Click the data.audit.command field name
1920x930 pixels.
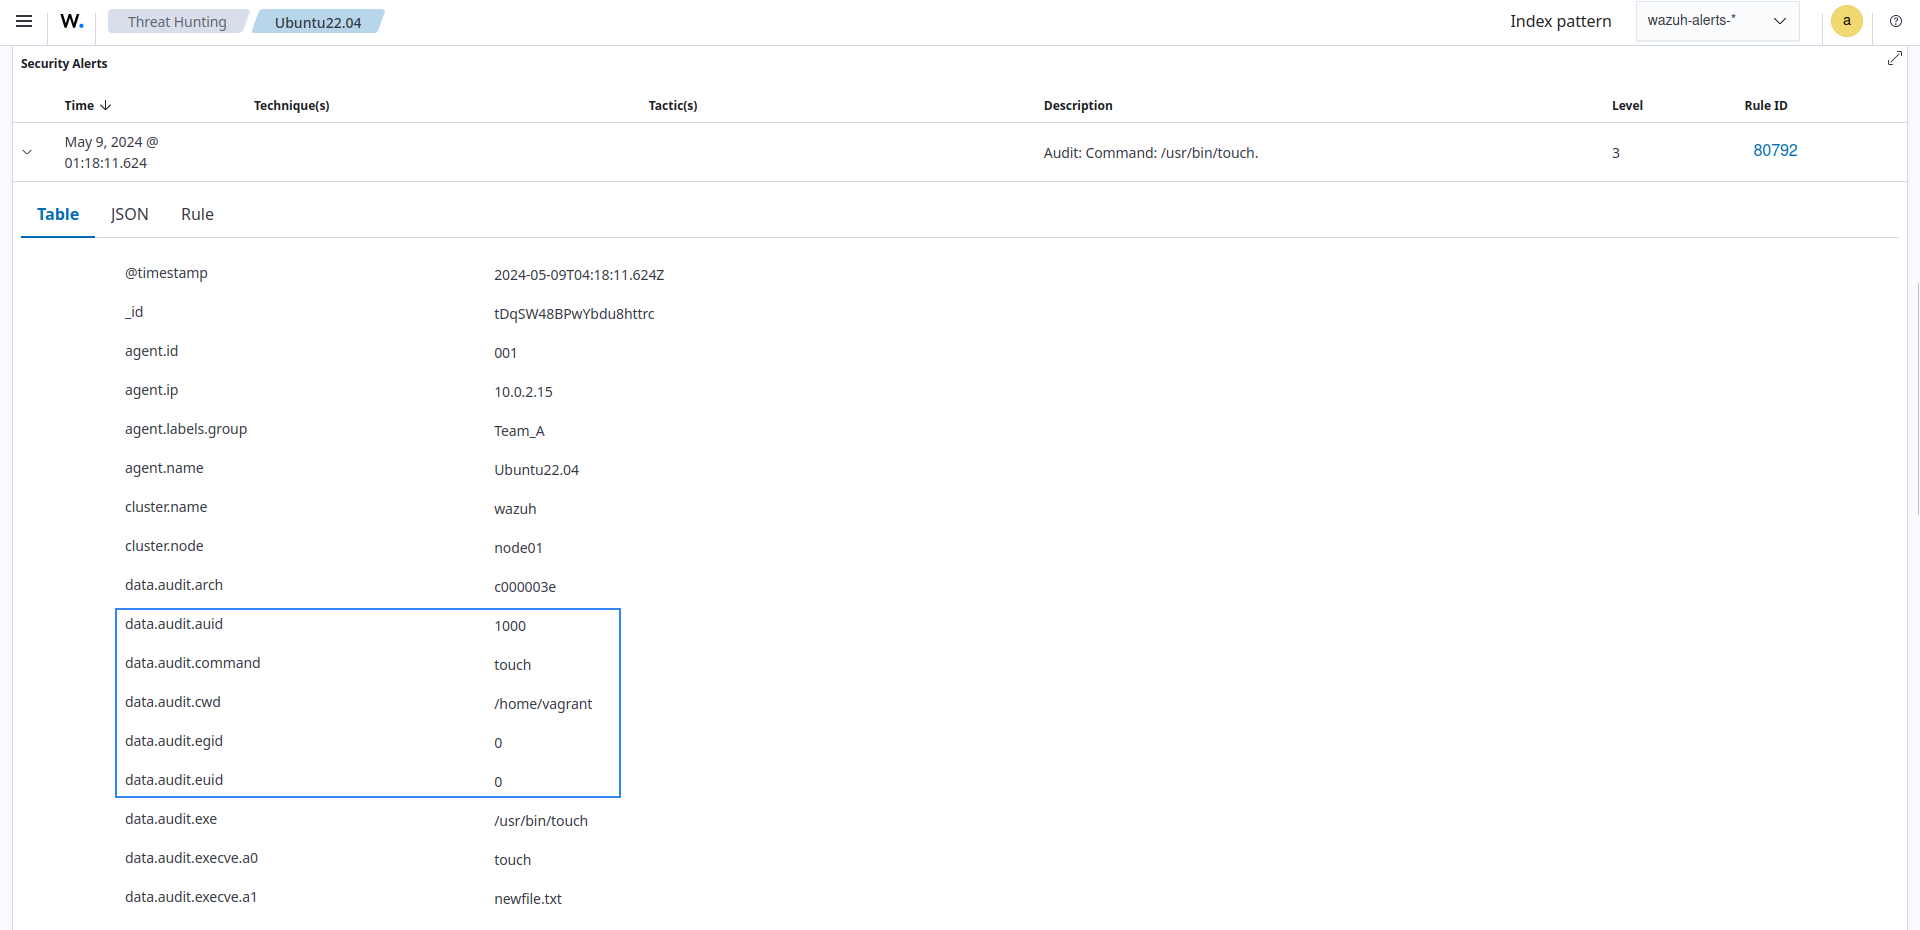coord(192,663)
